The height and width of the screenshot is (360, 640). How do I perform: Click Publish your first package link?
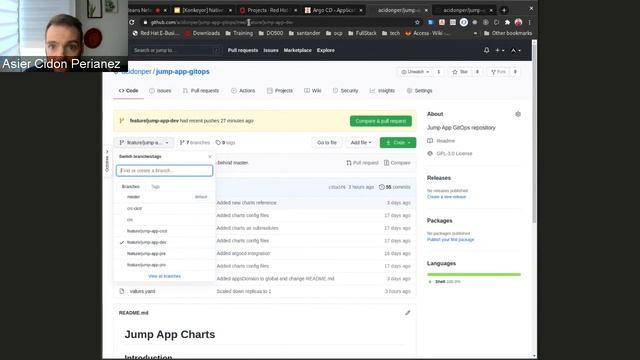point(451,240)
